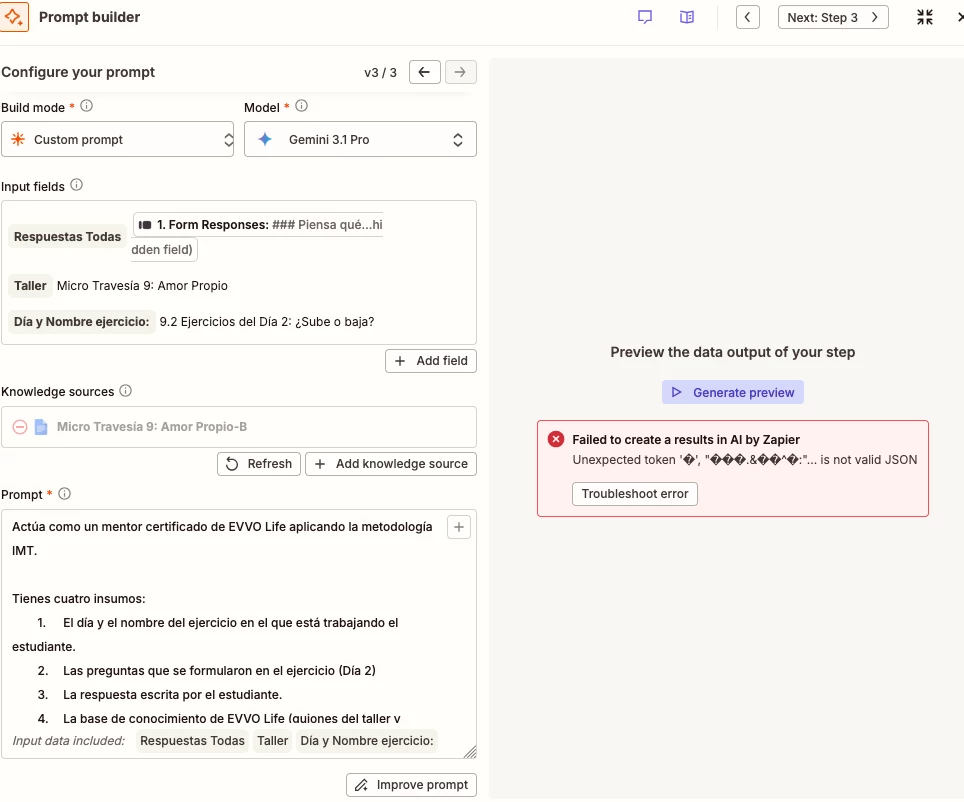This screenshot has height=802, width=964.
Task: Select the Día y Nombre ejercicio label
Action: [81, 322]
